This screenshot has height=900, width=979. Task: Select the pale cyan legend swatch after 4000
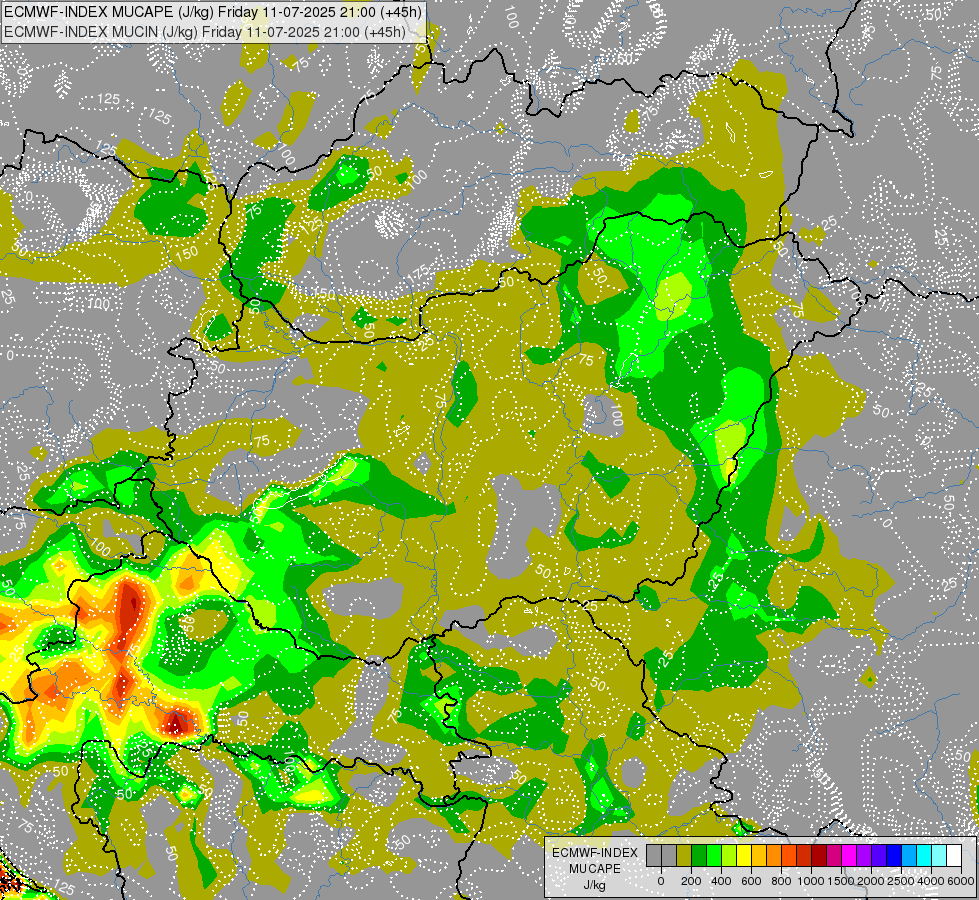940,856
